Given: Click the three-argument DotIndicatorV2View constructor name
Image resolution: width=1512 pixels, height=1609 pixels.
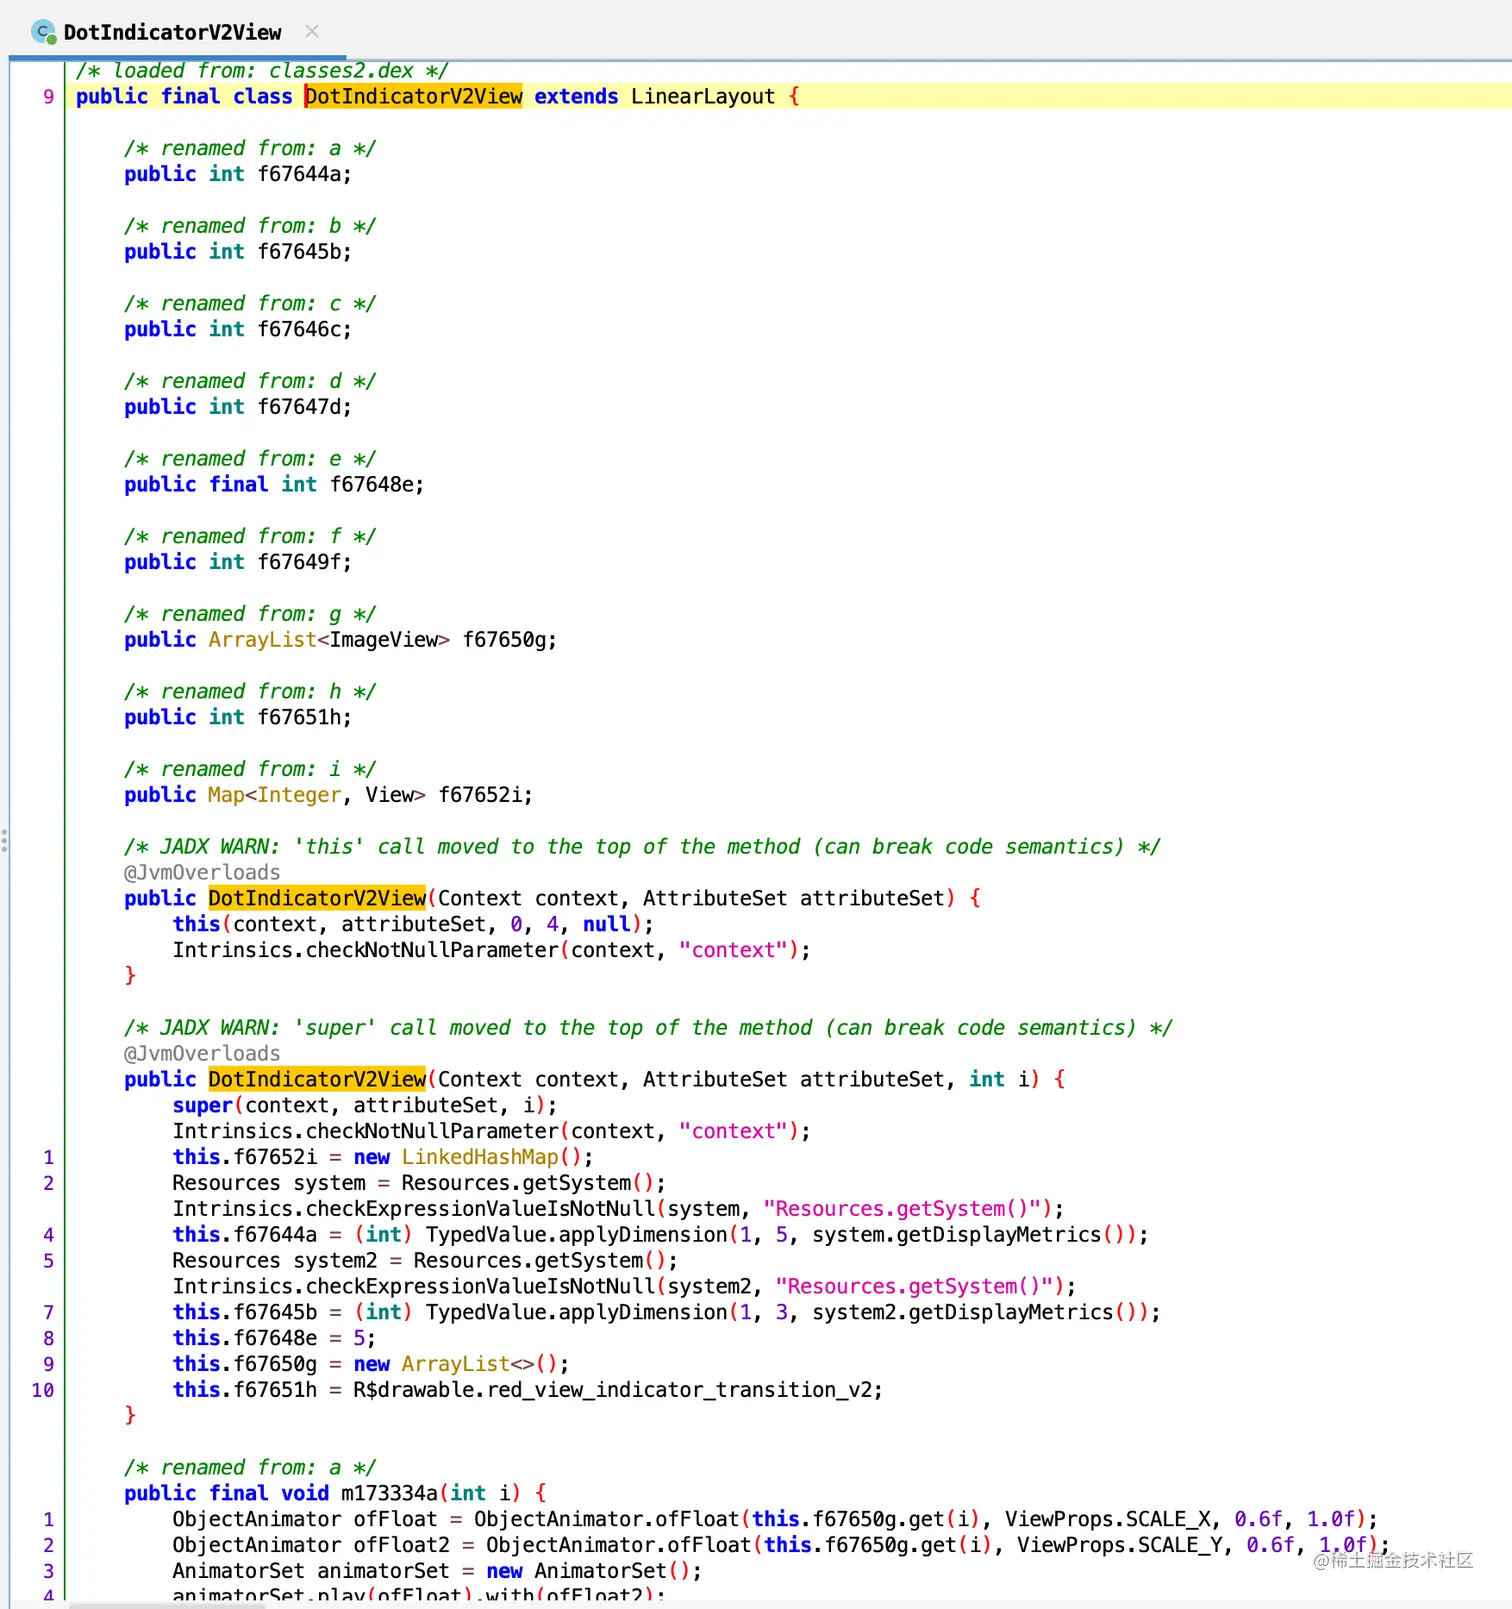Looking at the screenshot, I should click(x=317, y=1079).
